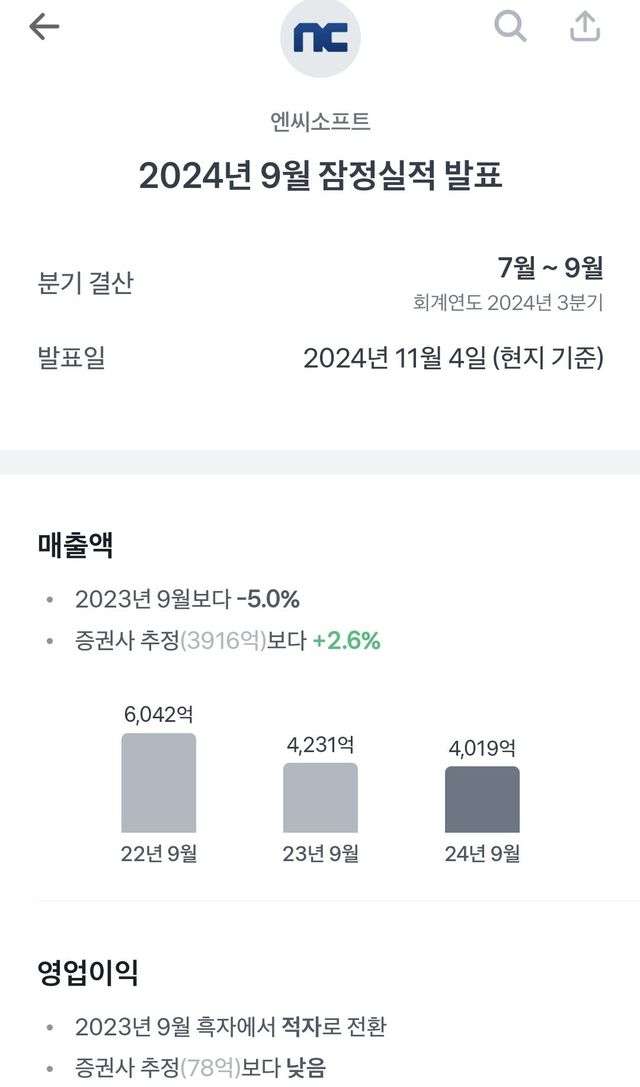This screenshot has width=640, height=1087.
Task: Tap the 발표일 date value
Action: [453, 358]
